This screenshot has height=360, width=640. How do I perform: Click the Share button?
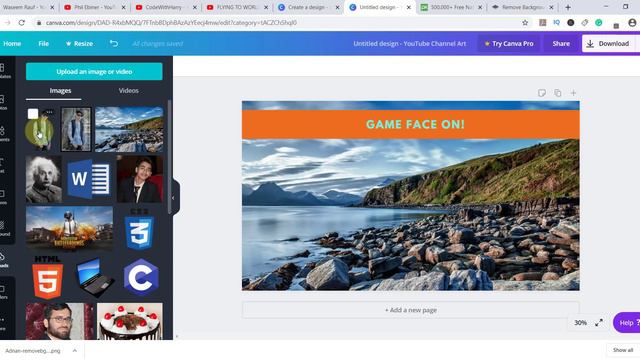561,43
